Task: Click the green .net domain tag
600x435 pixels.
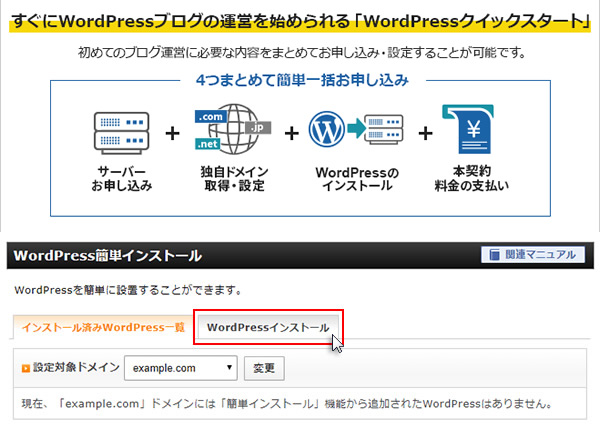Action: tap(207, 144)
